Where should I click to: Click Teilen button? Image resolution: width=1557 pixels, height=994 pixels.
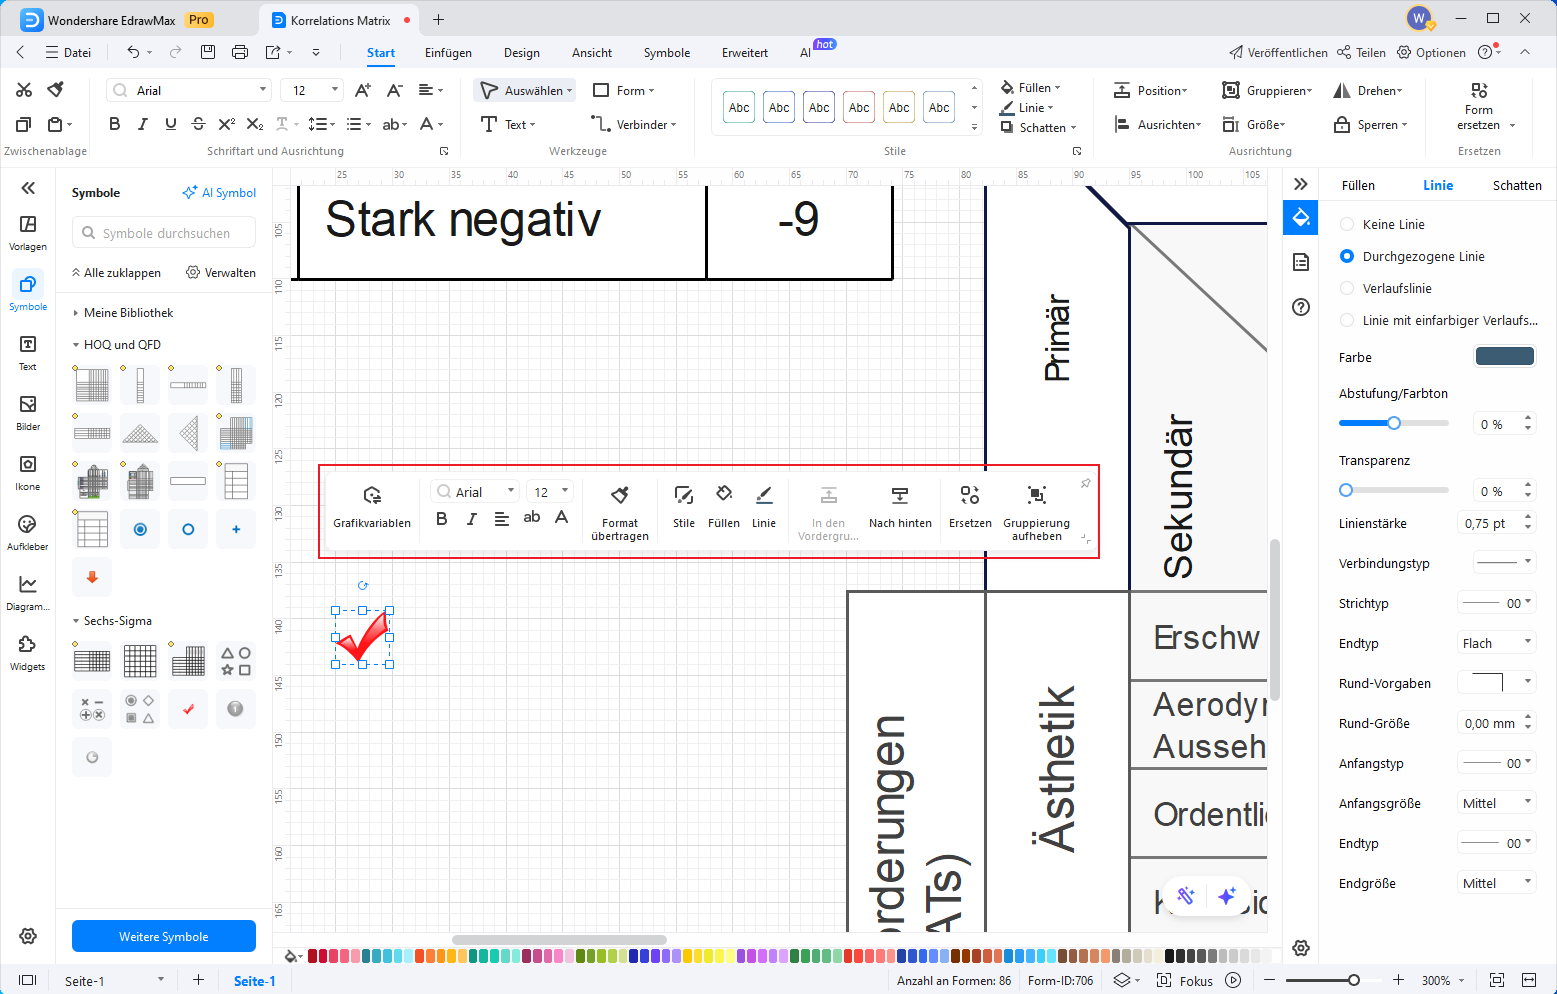click(x=1361, y=52)
